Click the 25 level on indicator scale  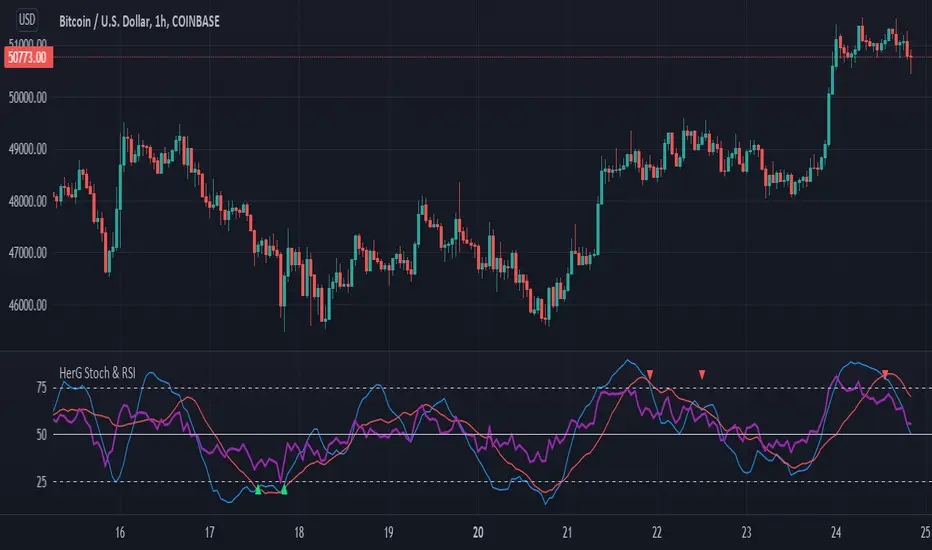tap(41, 482)
